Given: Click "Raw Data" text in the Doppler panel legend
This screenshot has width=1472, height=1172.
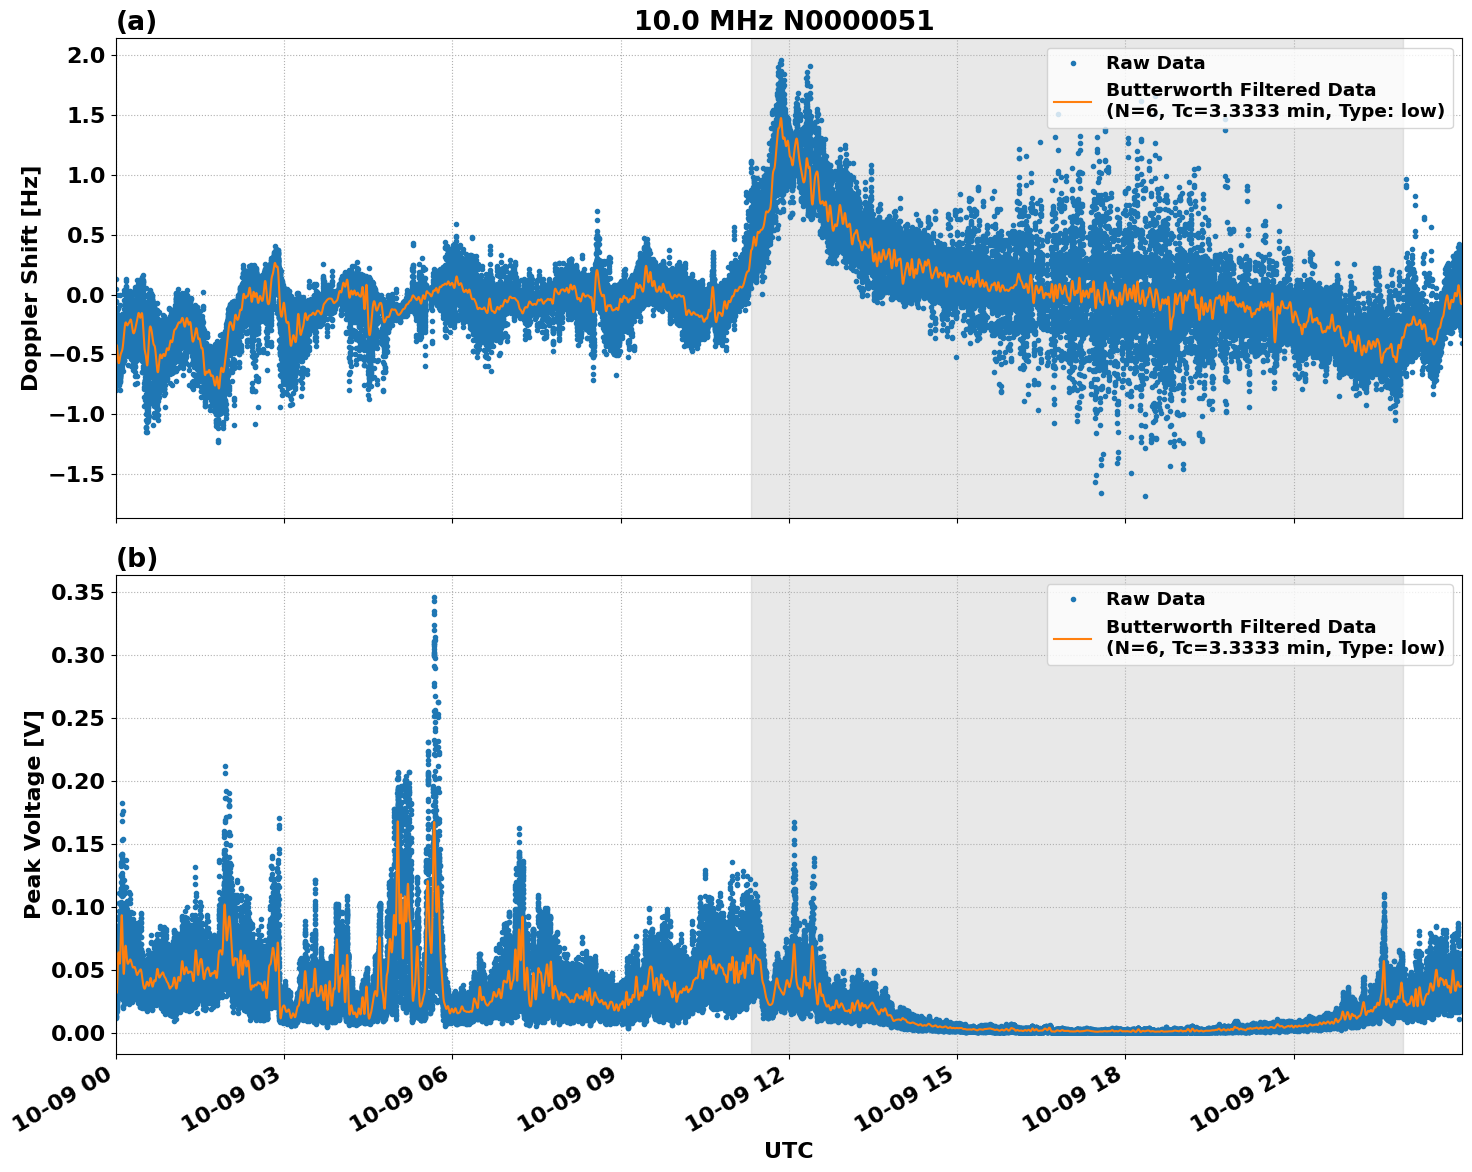Looking at the screenshot, I should [x=1155, y=63].
